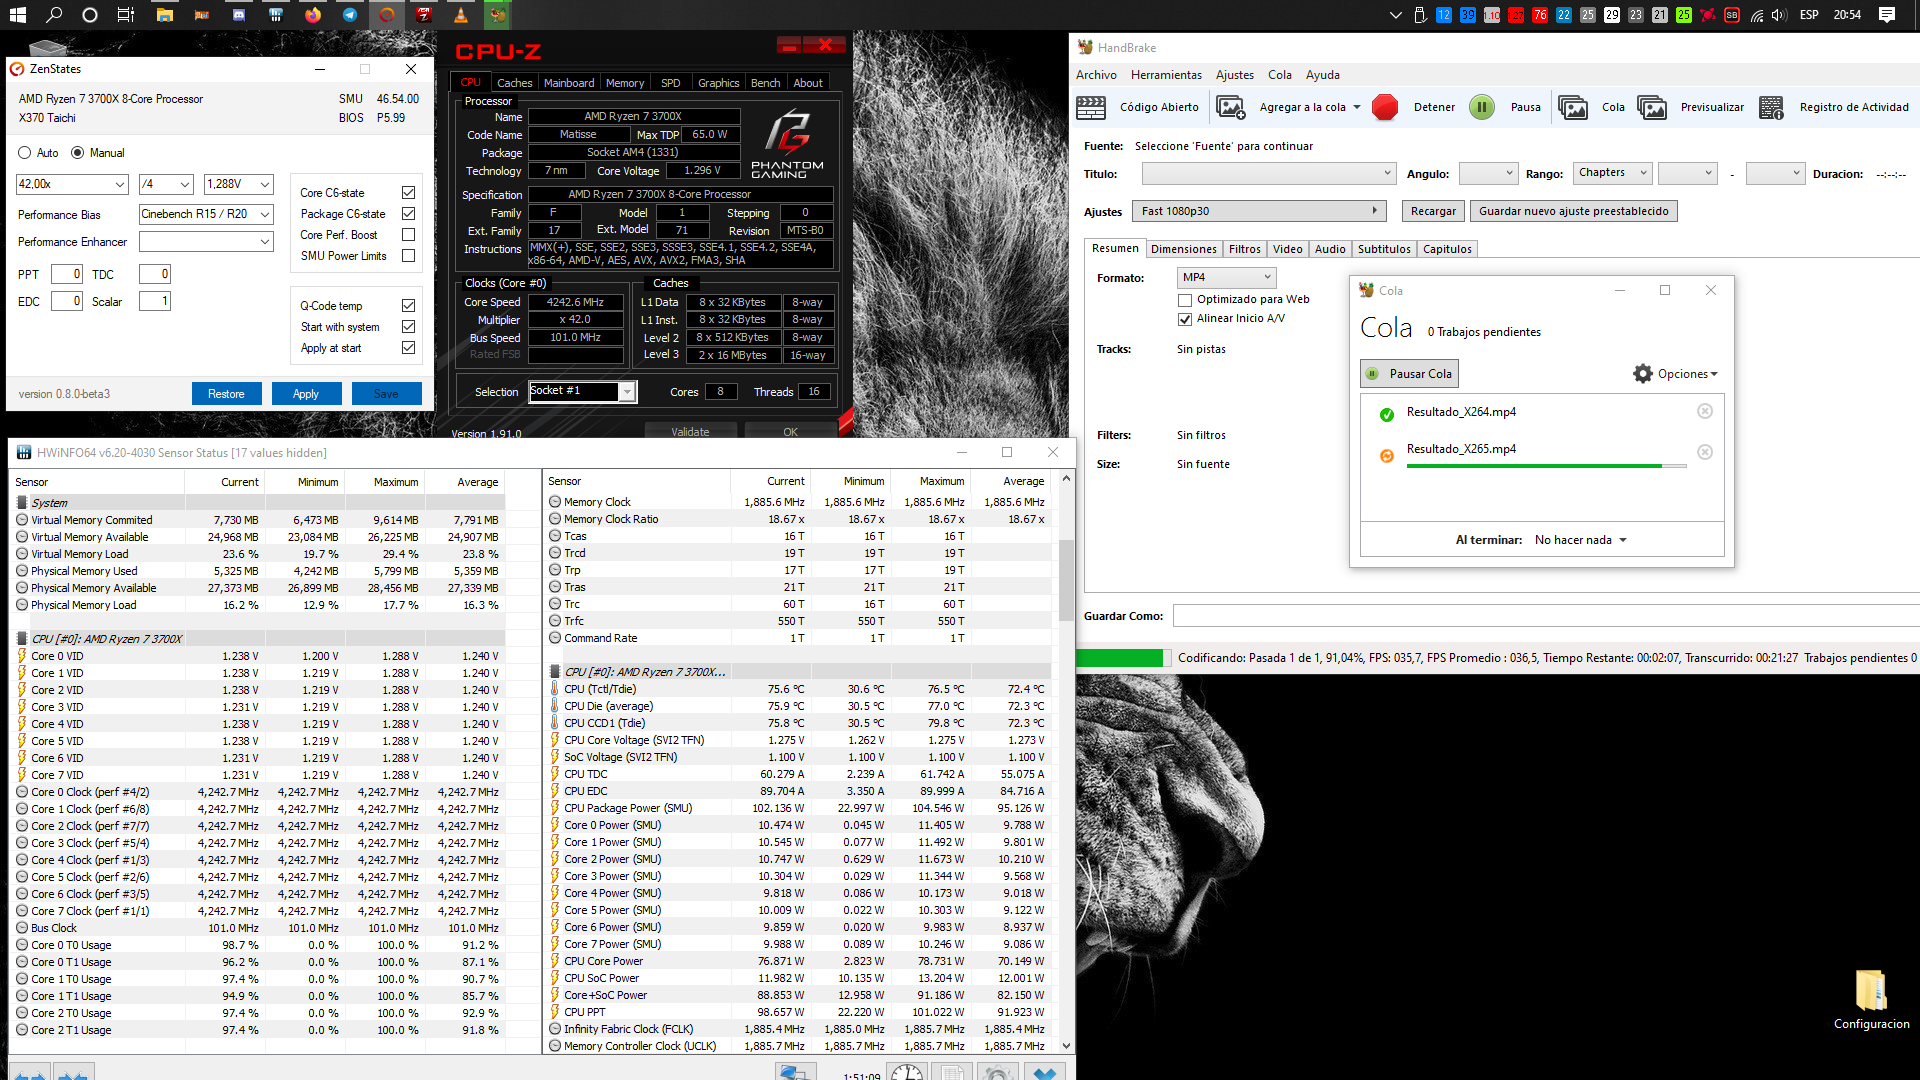Image resolution: width=1920 pixels, height=1080 pixels.
Task: Toggle Apply at start checkbox
Action: [408, 347]
